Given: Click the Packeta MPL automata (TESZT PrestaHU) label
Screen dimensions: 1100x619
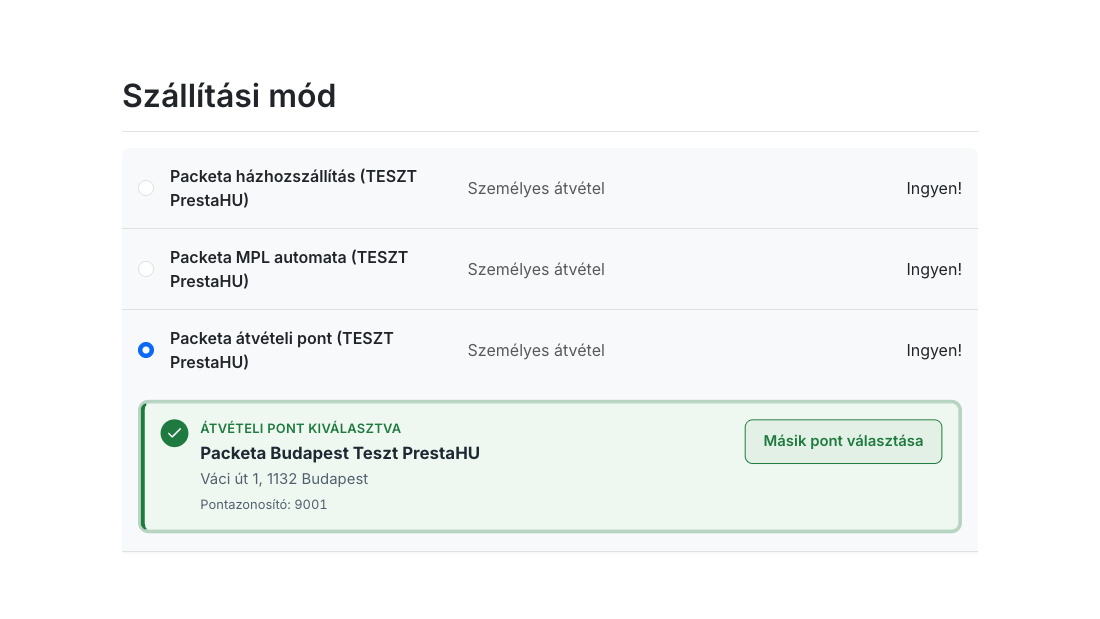Looking at the screenshot, I should tap(289, 269).
